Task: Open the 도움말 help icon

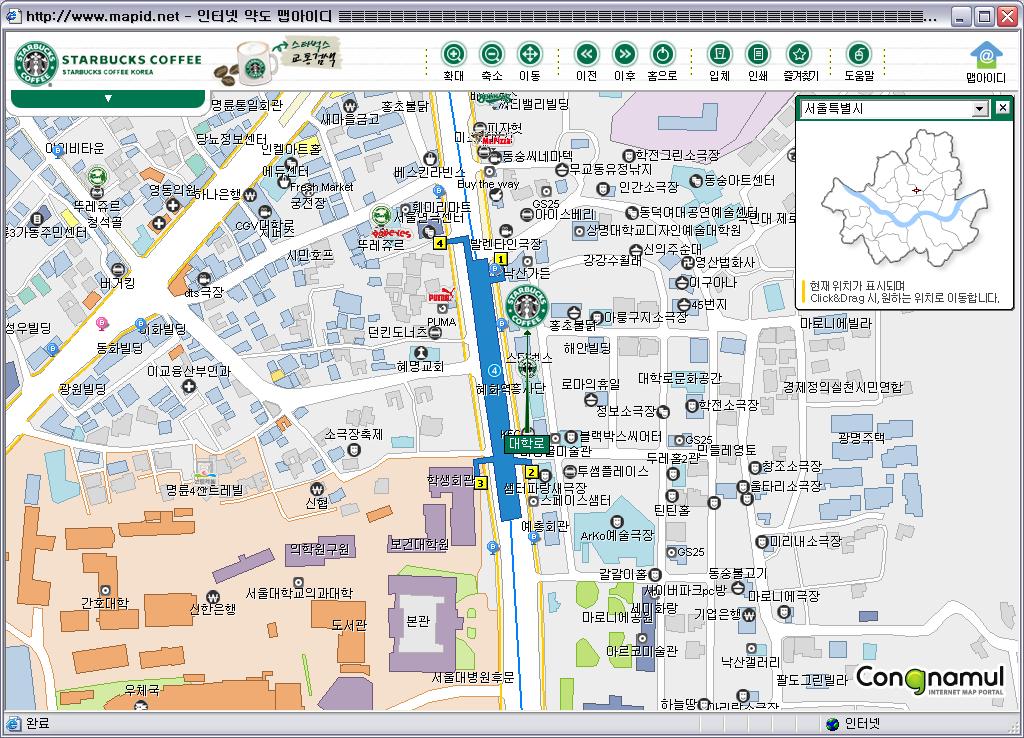Action: pos(859,54)
